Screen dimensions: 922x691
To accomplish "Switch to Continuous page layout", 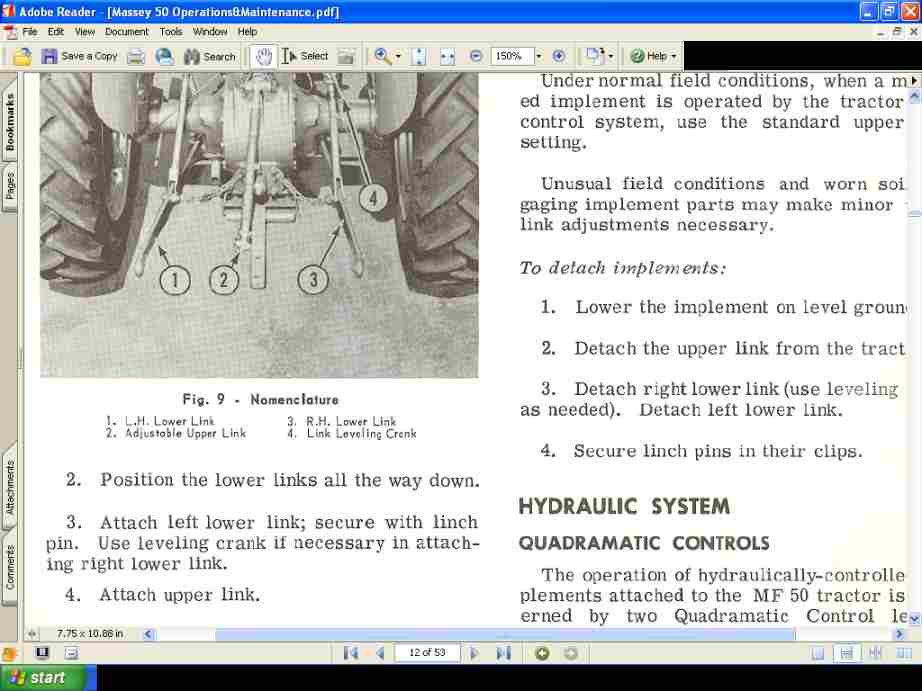I will 845,652.
